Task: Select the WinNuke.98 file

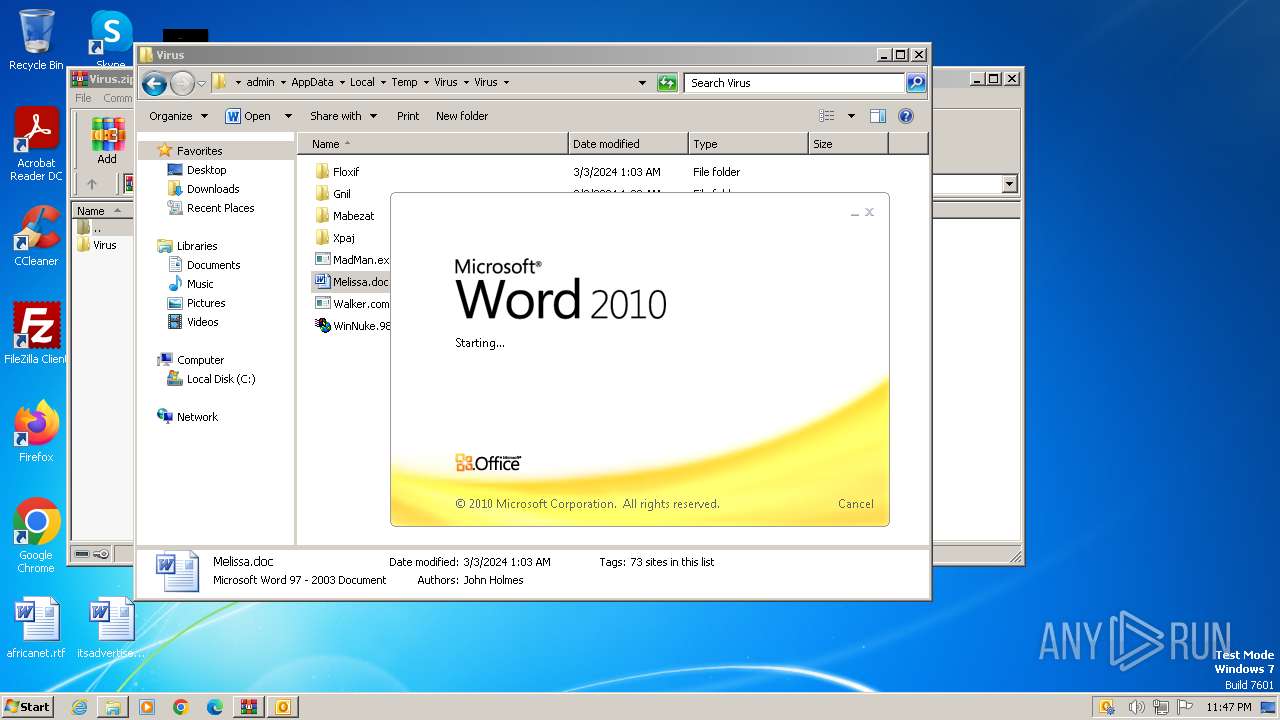Action: pos(352,326)
